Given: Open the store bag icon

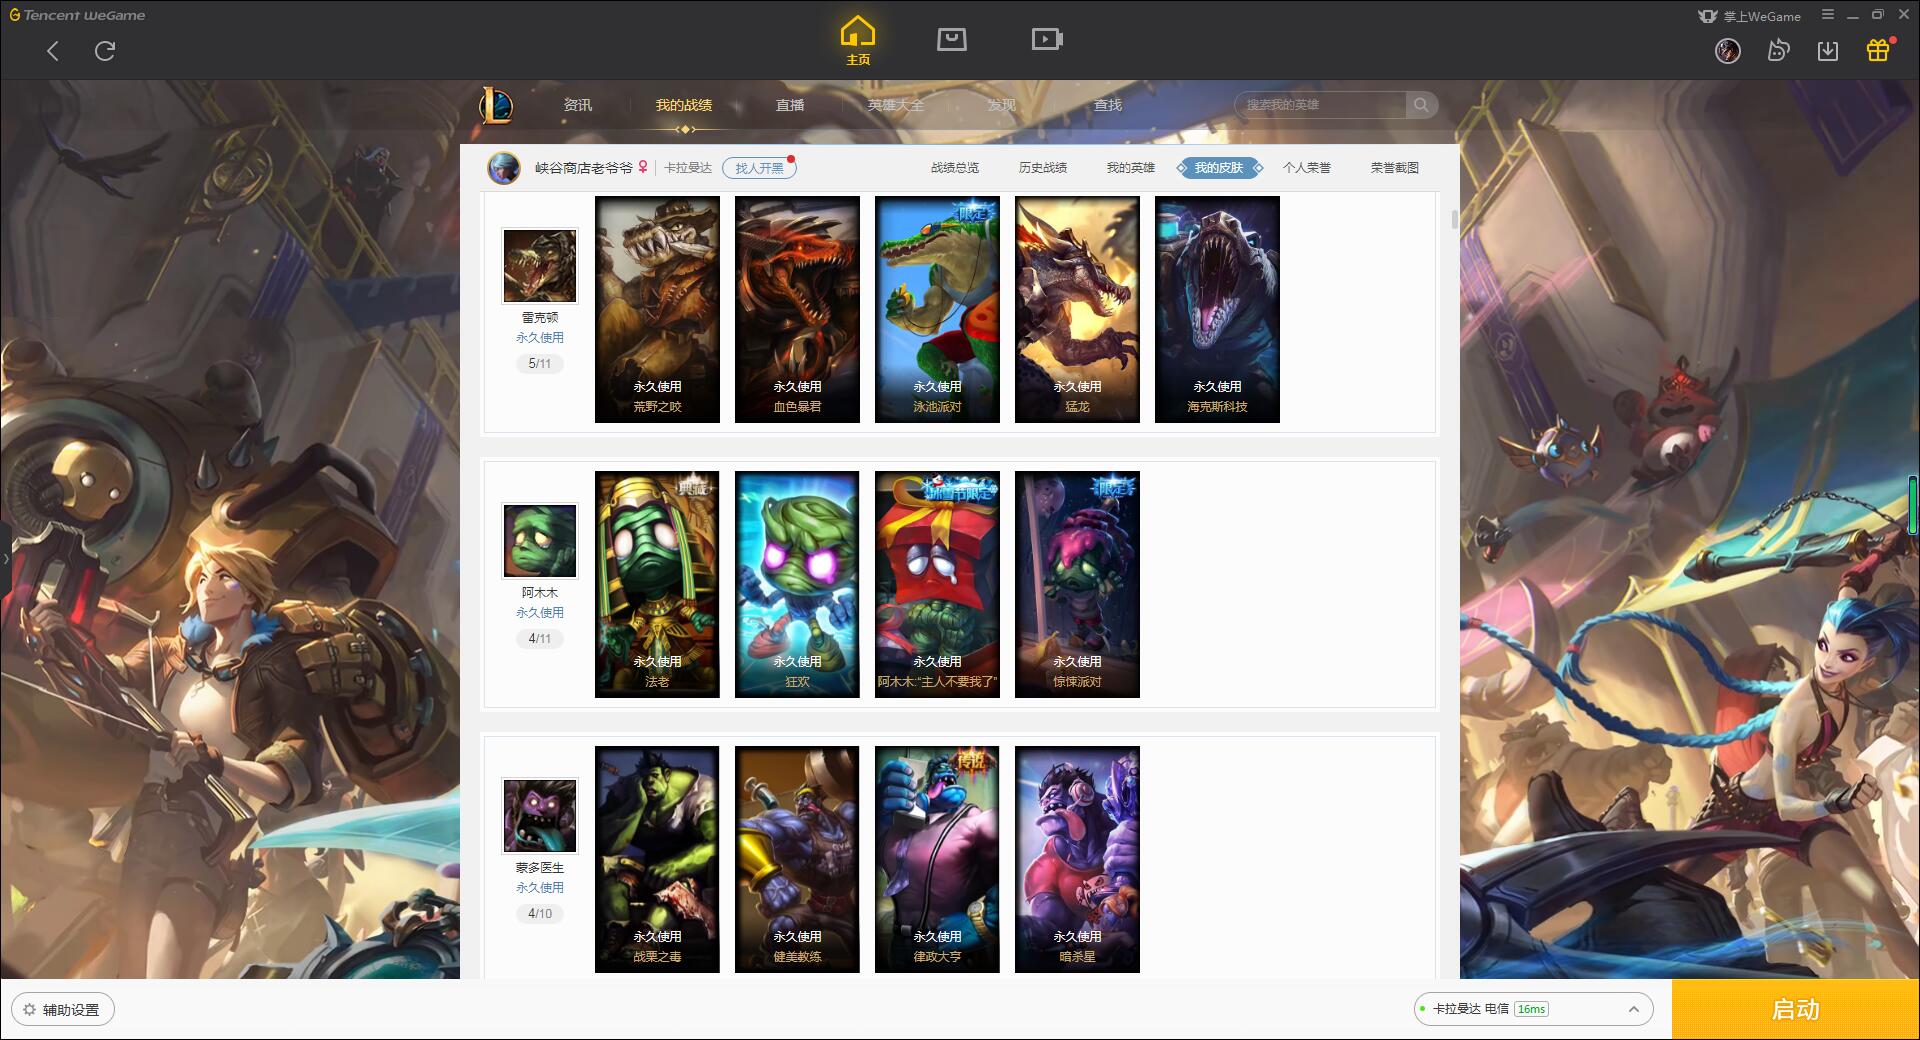Looking at the screenshot, I should 952,39.
